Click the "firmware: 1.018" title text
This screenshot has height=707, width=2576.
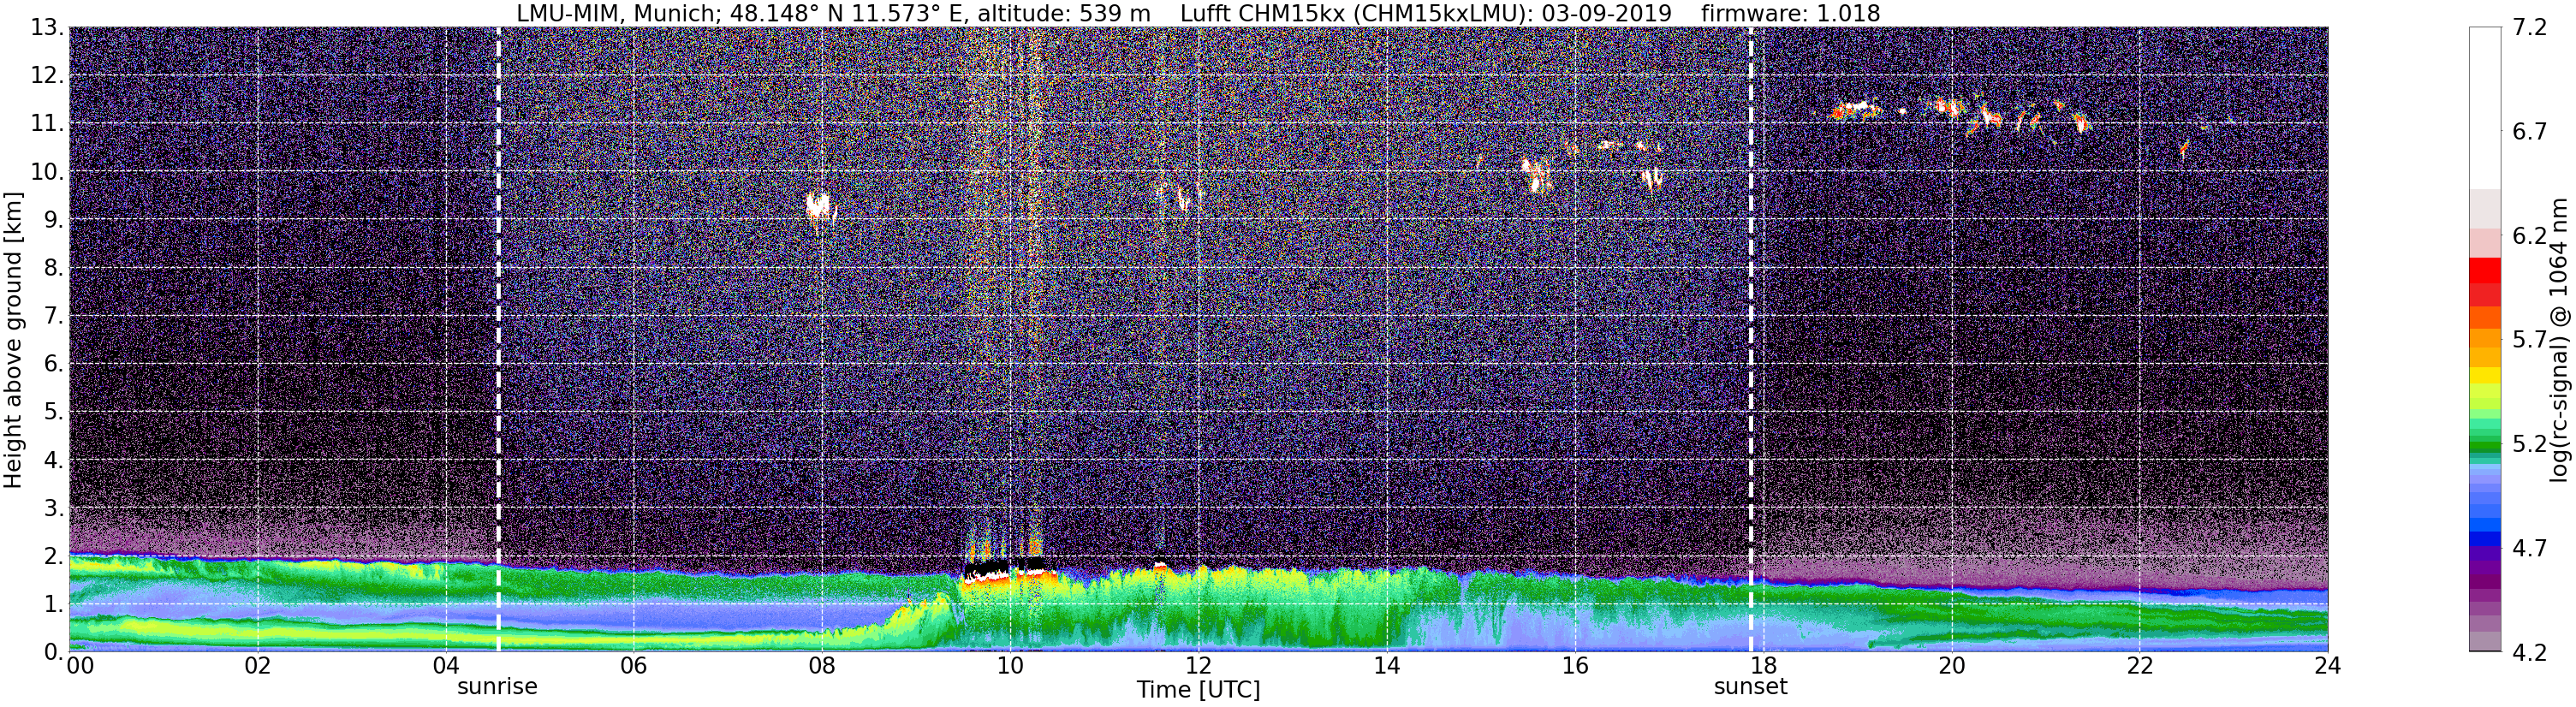1790,14
